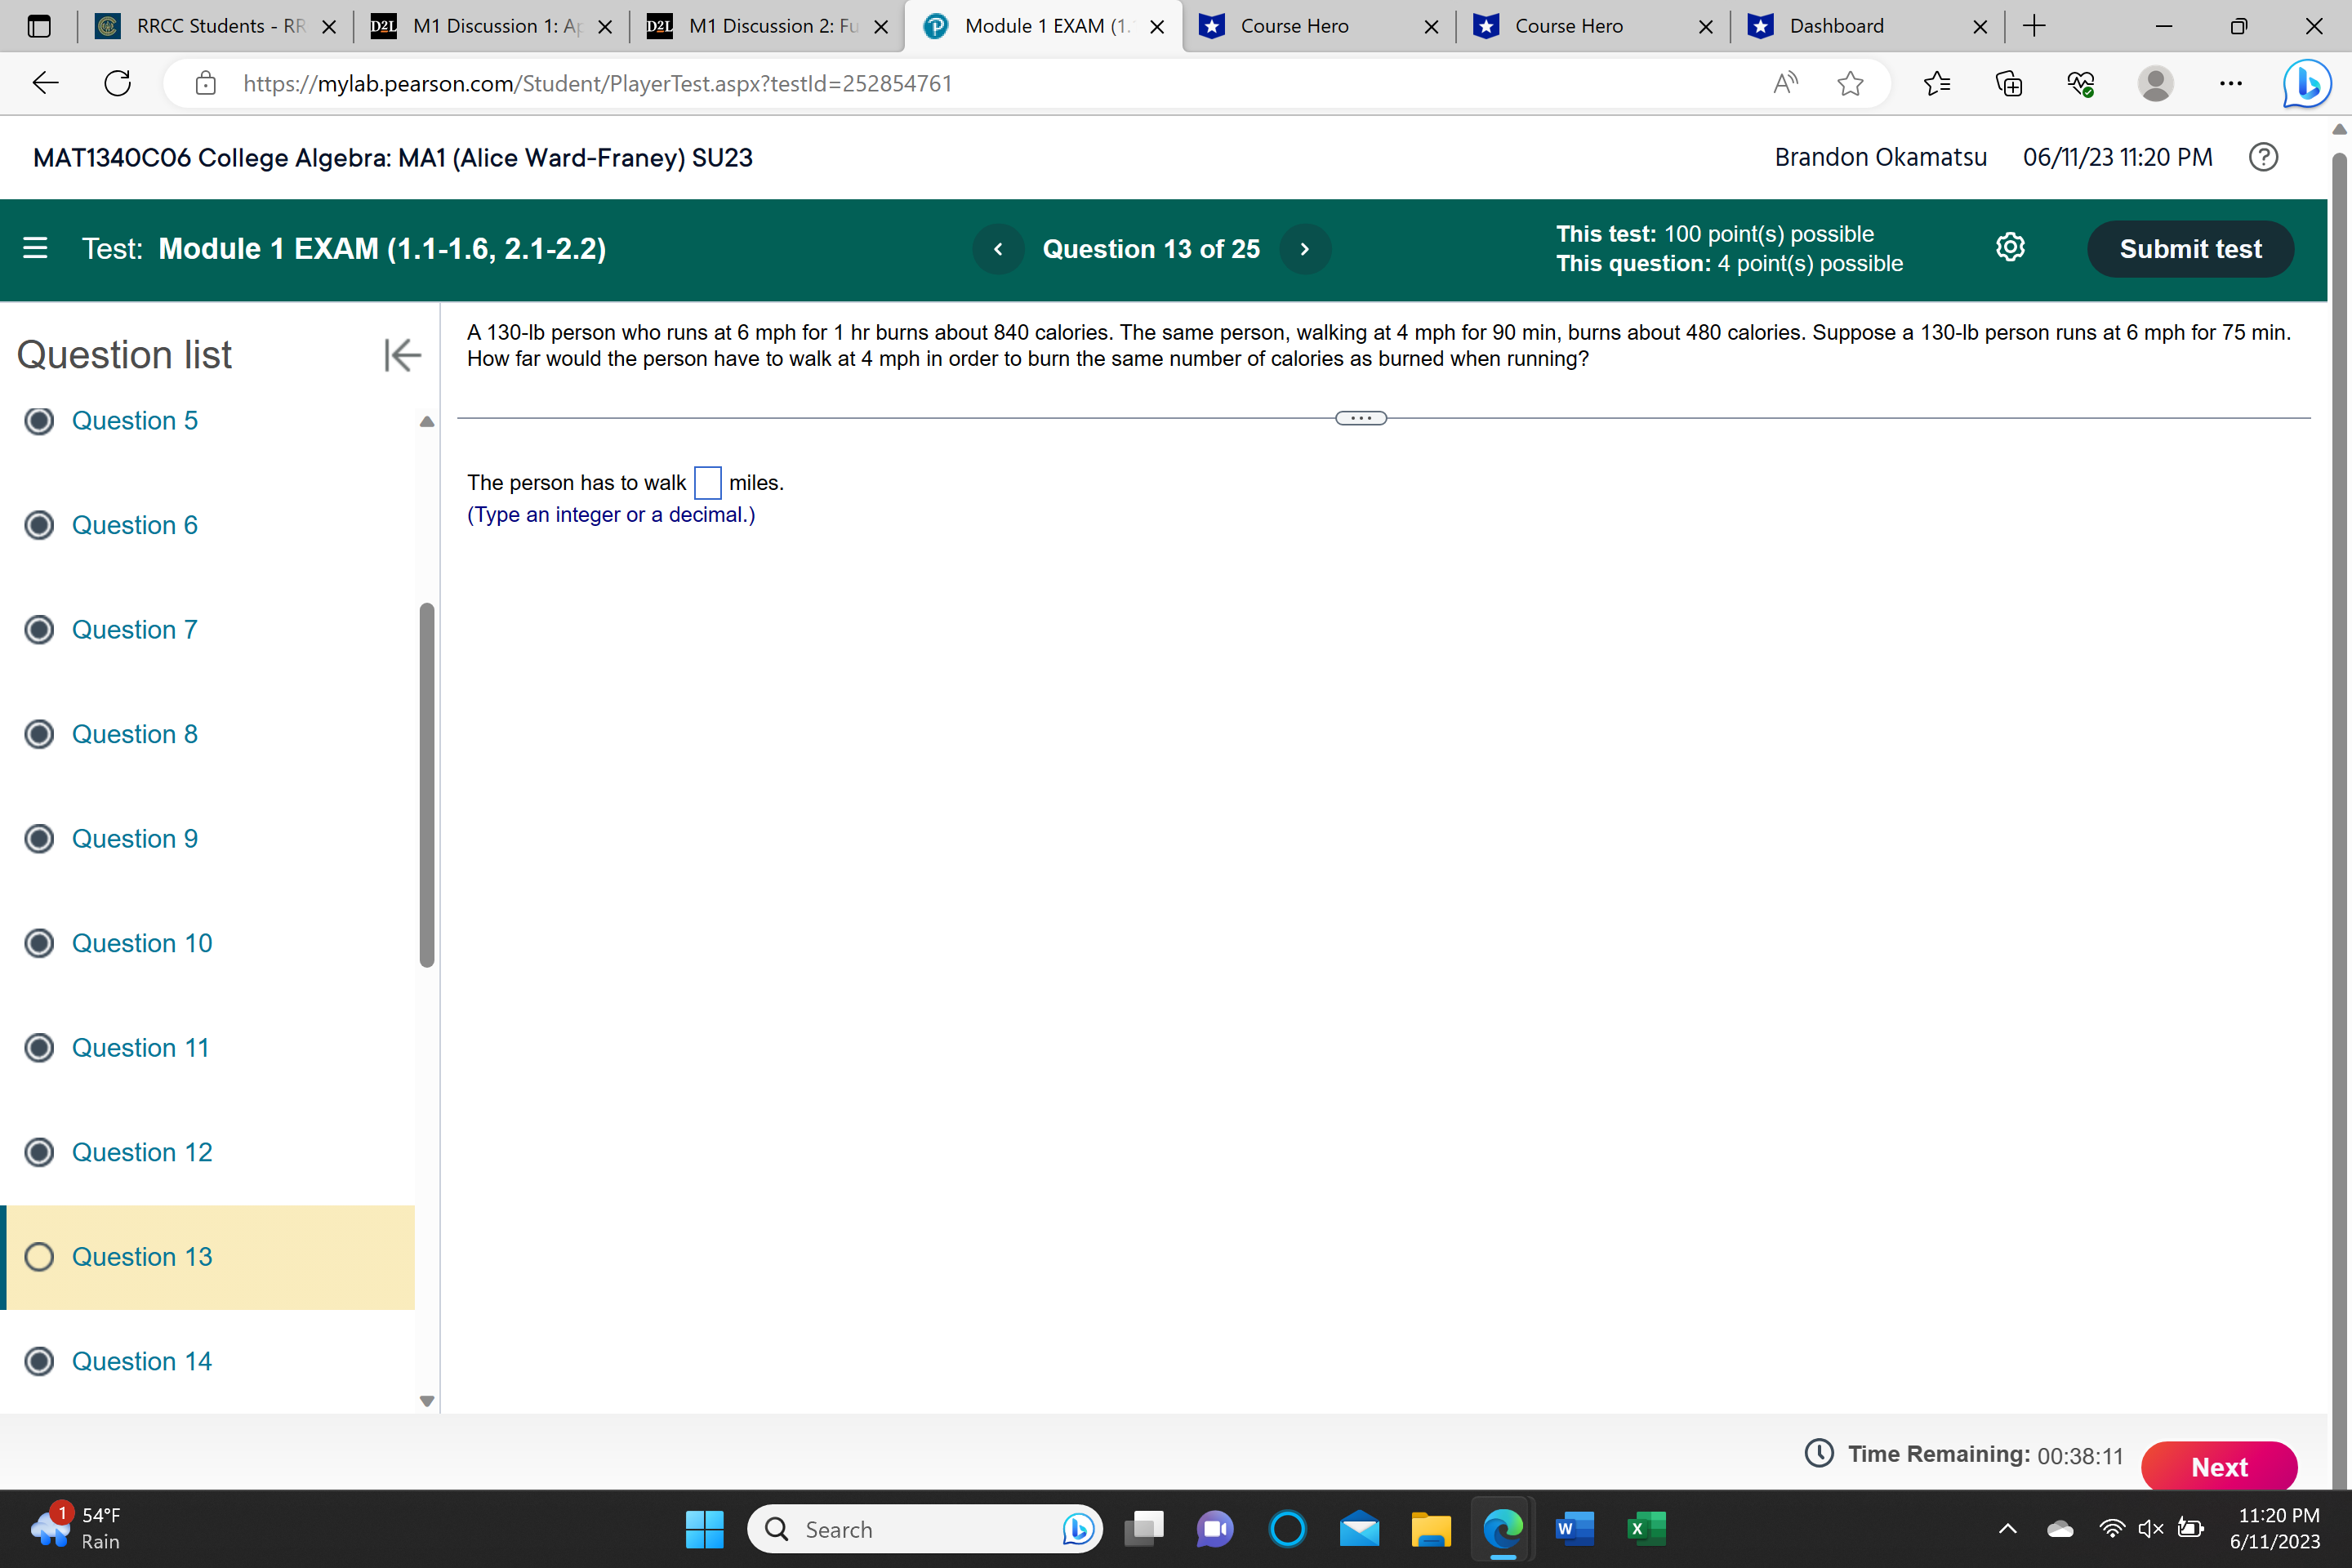Image resolution: width=2352 pixels, height=1568 pixels.
Task: Open the browser settings ellipsis menu
Action: tap(2231, 84)
